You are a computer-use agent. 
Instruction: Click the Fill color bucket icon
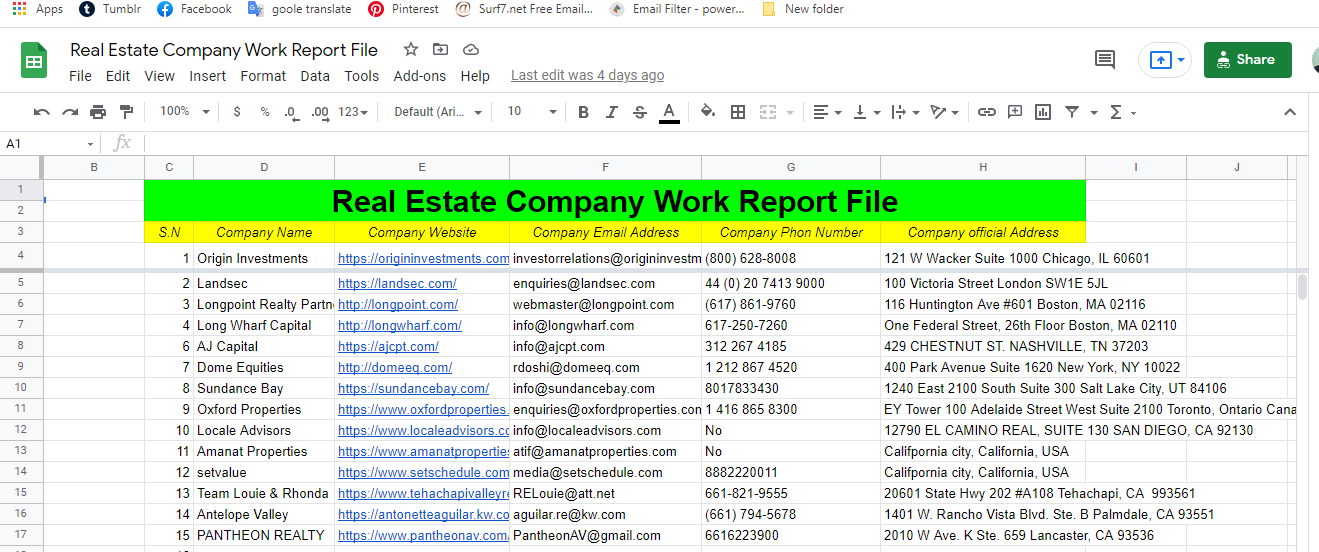click(x=708, y=112)
